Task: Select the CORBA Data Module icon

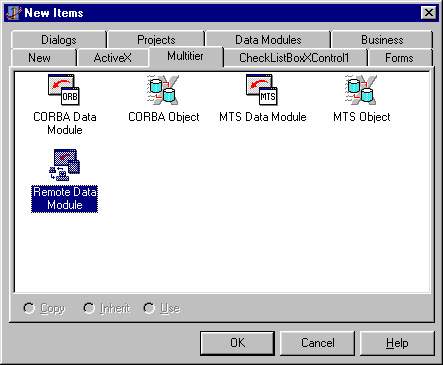Action: [x=64, y=90]
